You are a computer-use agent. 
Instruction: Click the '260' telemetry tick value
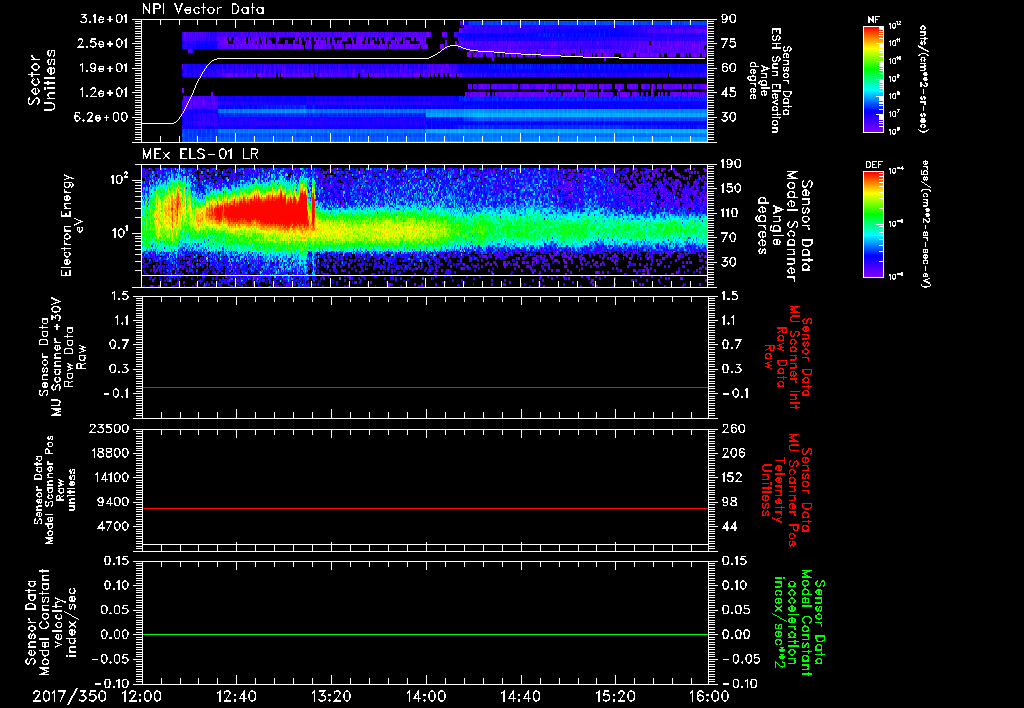coord(731,429)
